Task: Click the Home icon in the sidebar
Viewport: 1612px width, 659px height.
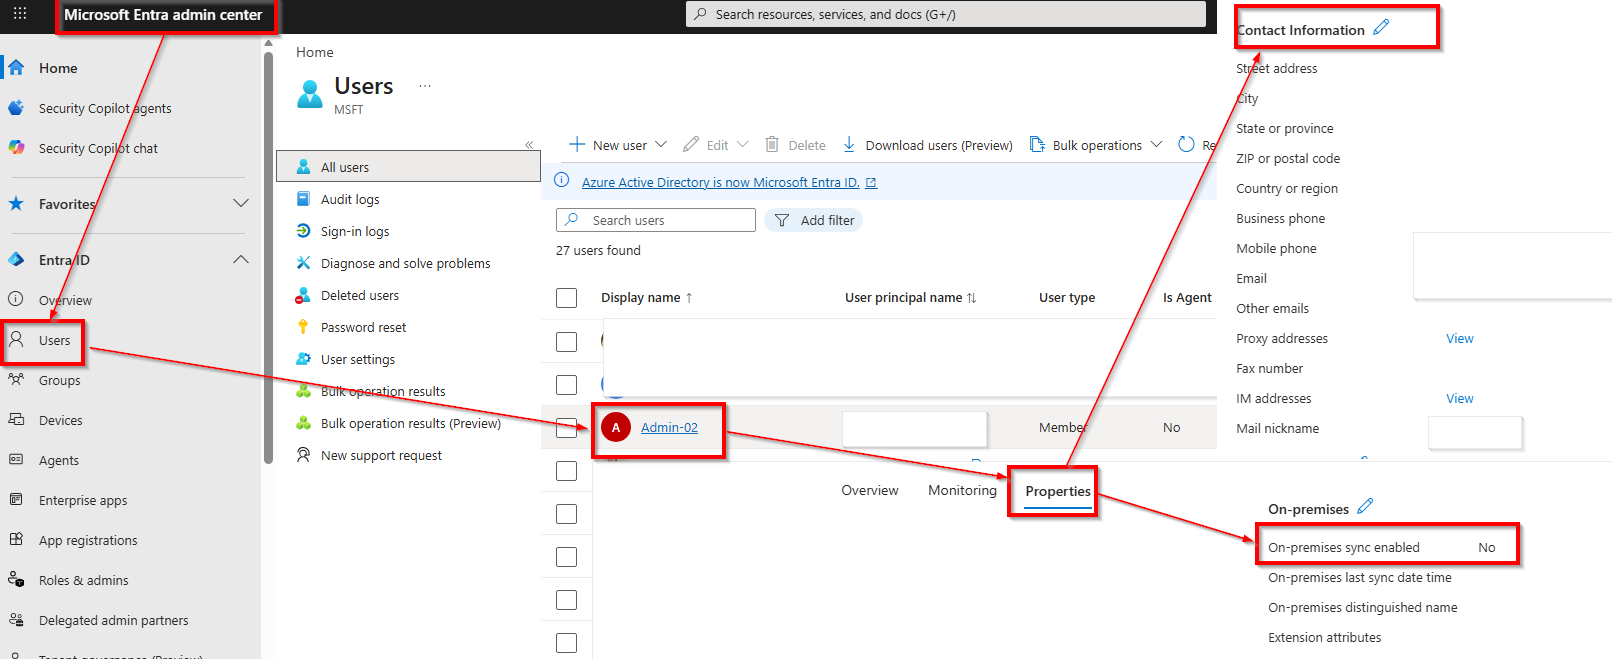Action: click(x=17, y=68)
